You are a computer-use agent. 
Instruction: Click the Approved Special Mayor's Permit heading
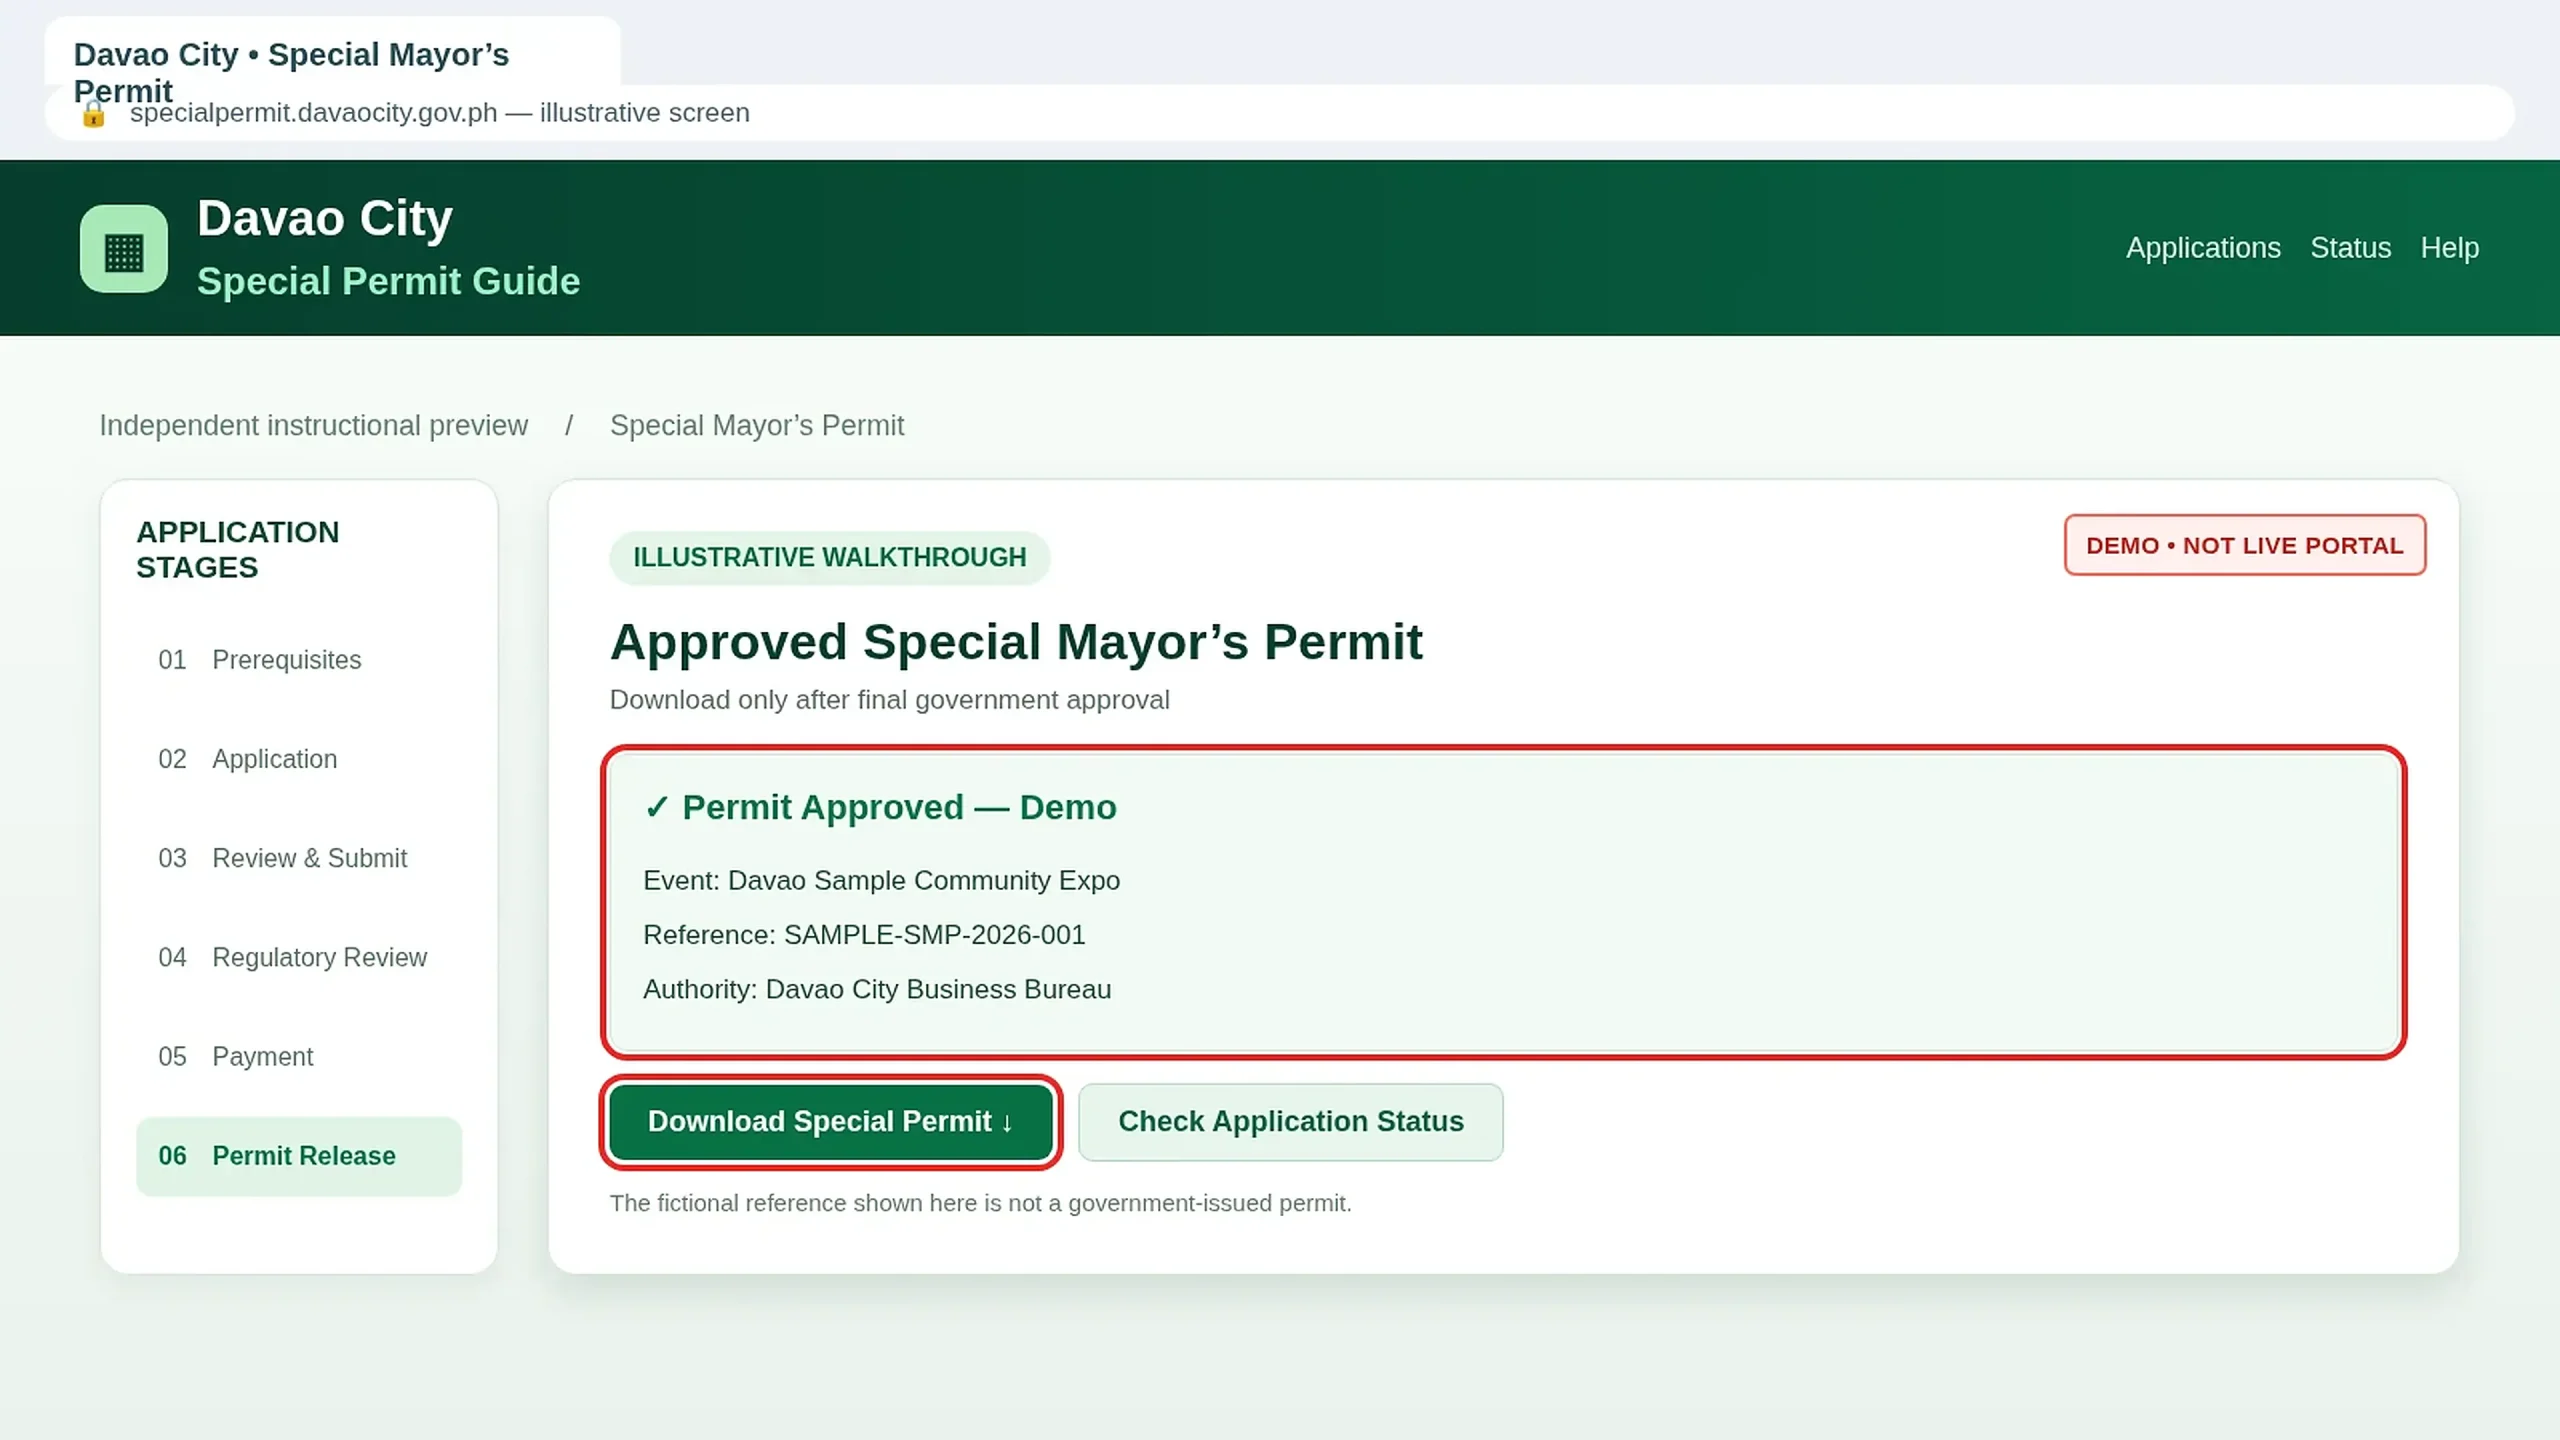coord(1016,642)
